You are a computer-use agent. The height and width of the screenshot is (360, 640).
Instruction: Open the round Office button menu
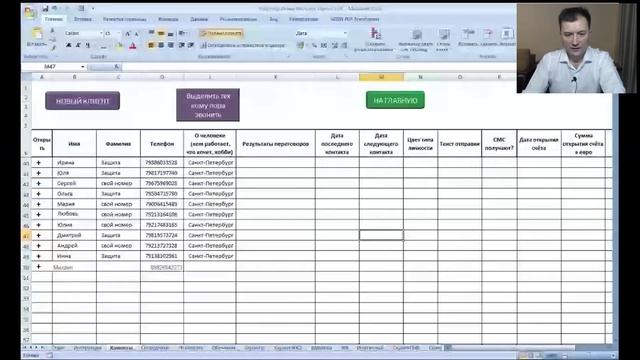[31, 12]
